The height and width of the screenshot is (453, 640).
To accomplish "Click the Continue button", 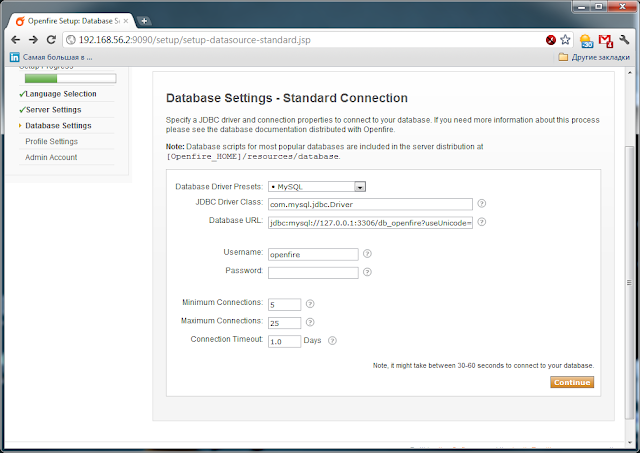I will tap(572, 382).
